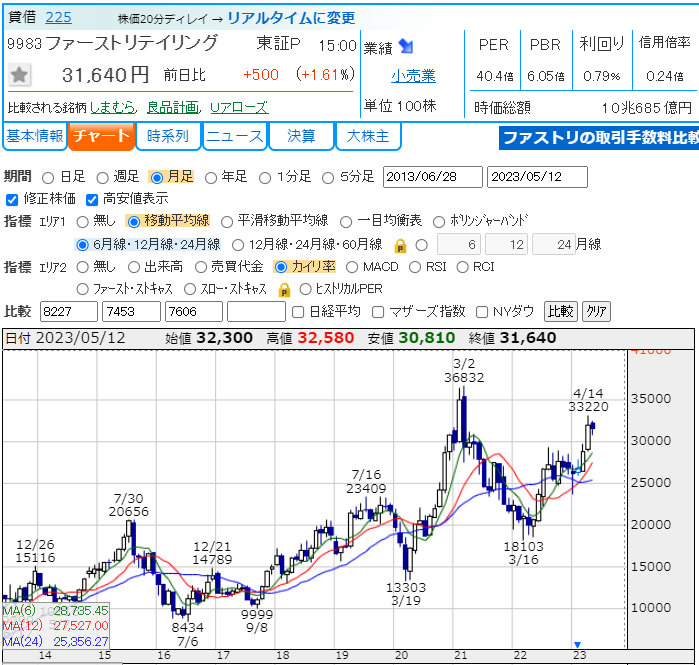Toggle the 高安値表示 checkbox

92,200
